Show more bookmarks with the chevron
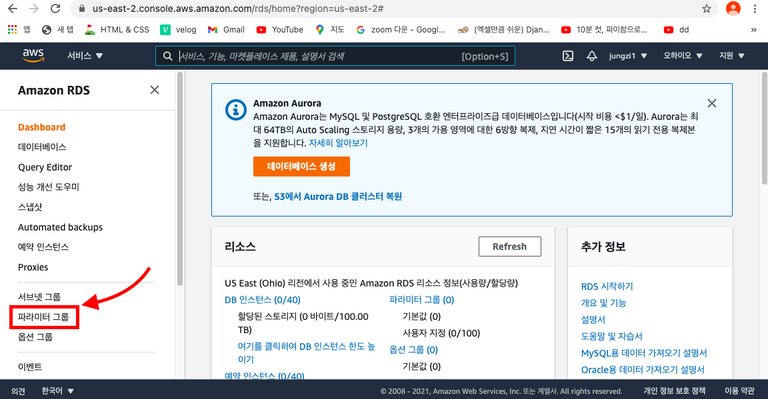The image size is (768, 399). 753,29
